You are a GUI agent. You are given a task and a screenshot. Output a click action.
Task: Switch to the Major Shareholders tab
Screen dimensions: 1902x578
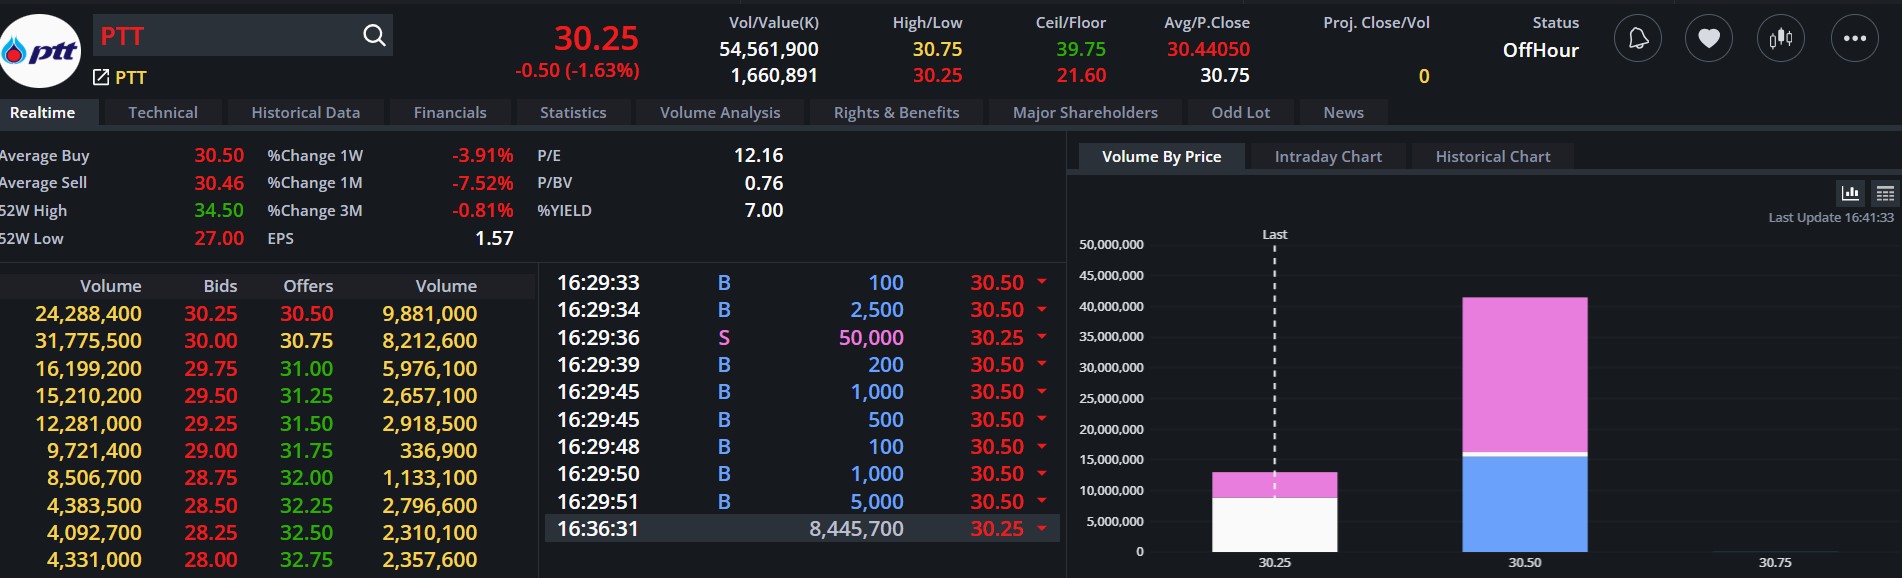click(1085, 113)
